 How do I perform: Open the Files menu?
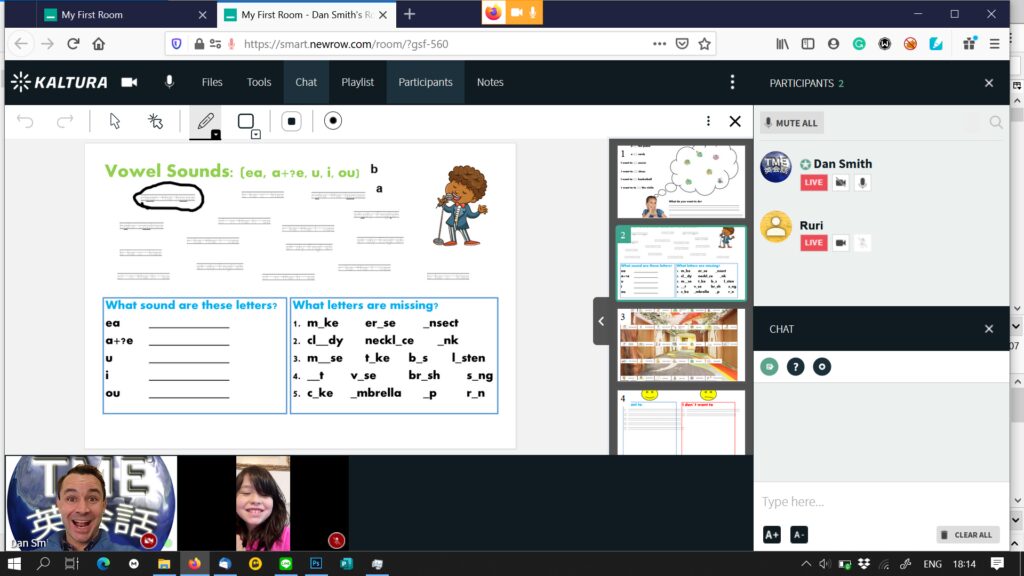[212, 82]
